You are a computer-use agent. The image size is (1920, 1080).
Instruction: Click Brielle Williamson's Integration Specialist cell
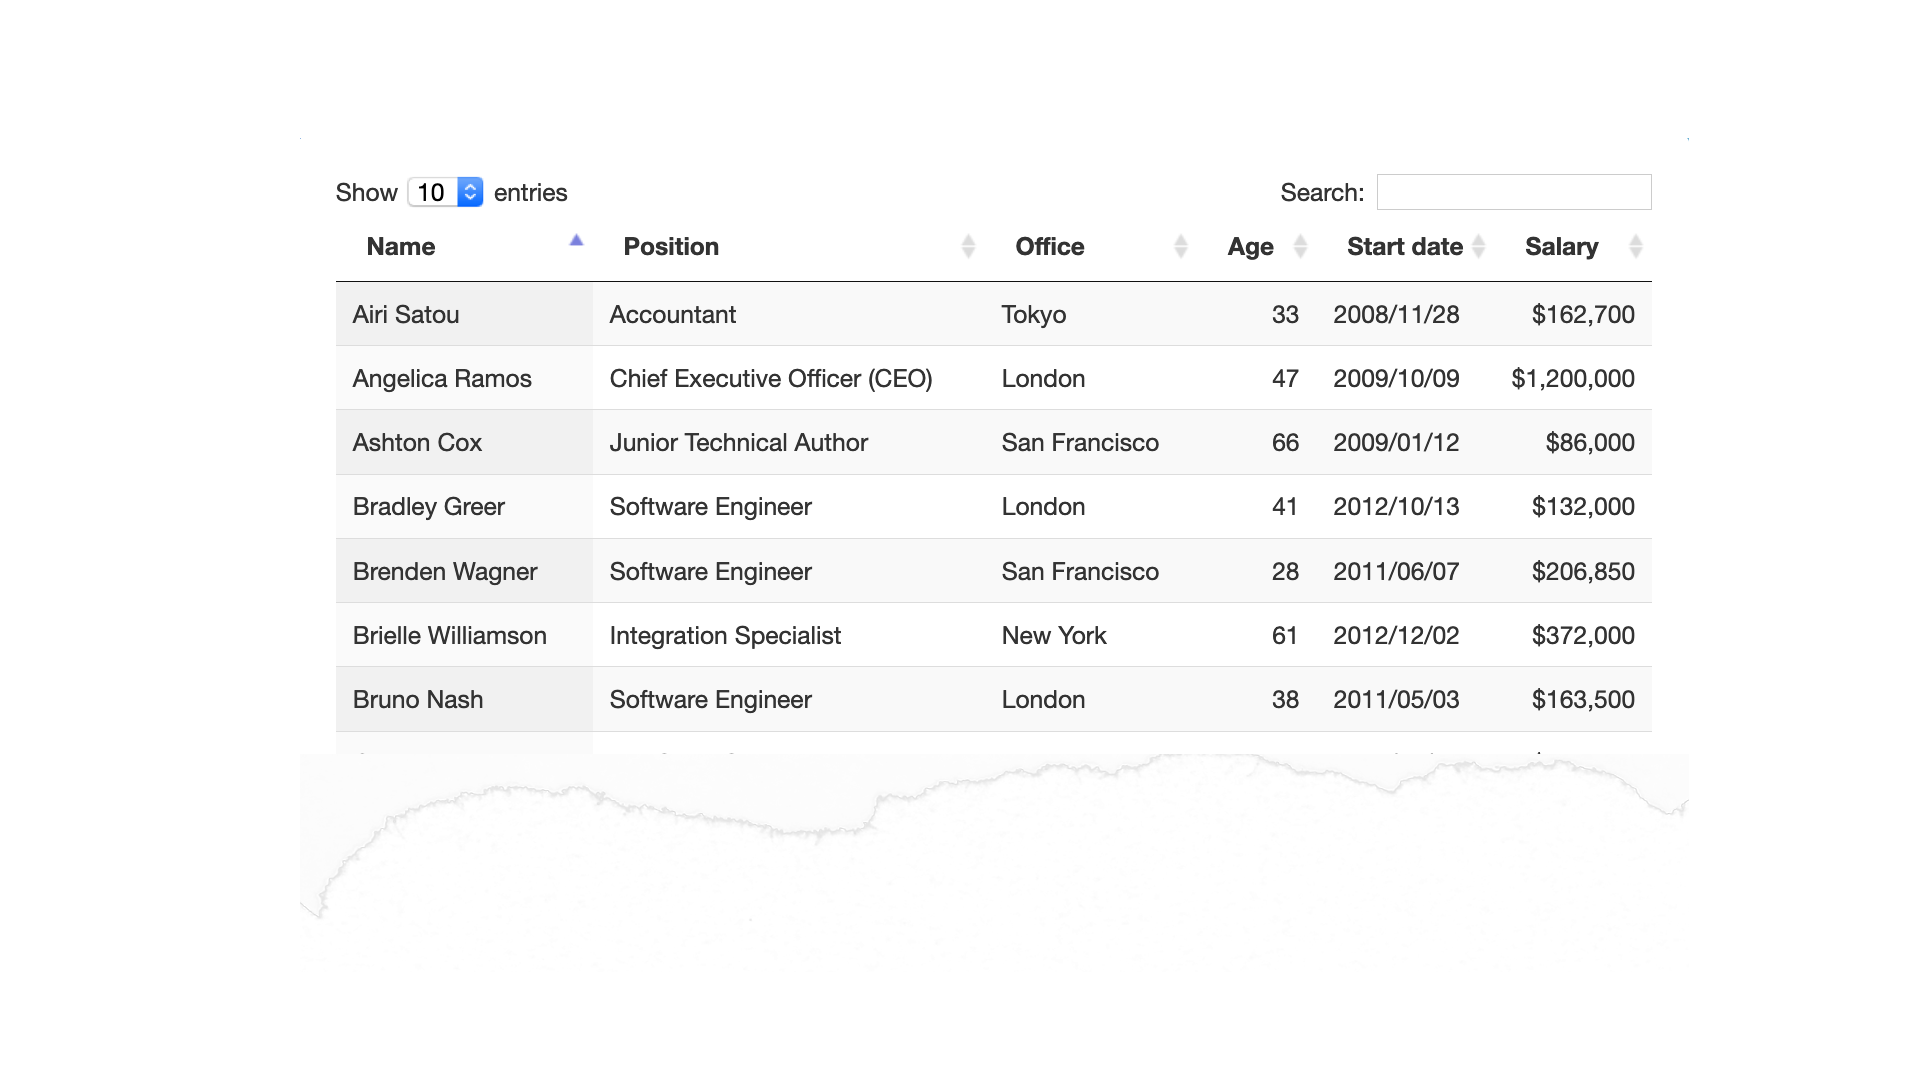[x=725, y=636]
